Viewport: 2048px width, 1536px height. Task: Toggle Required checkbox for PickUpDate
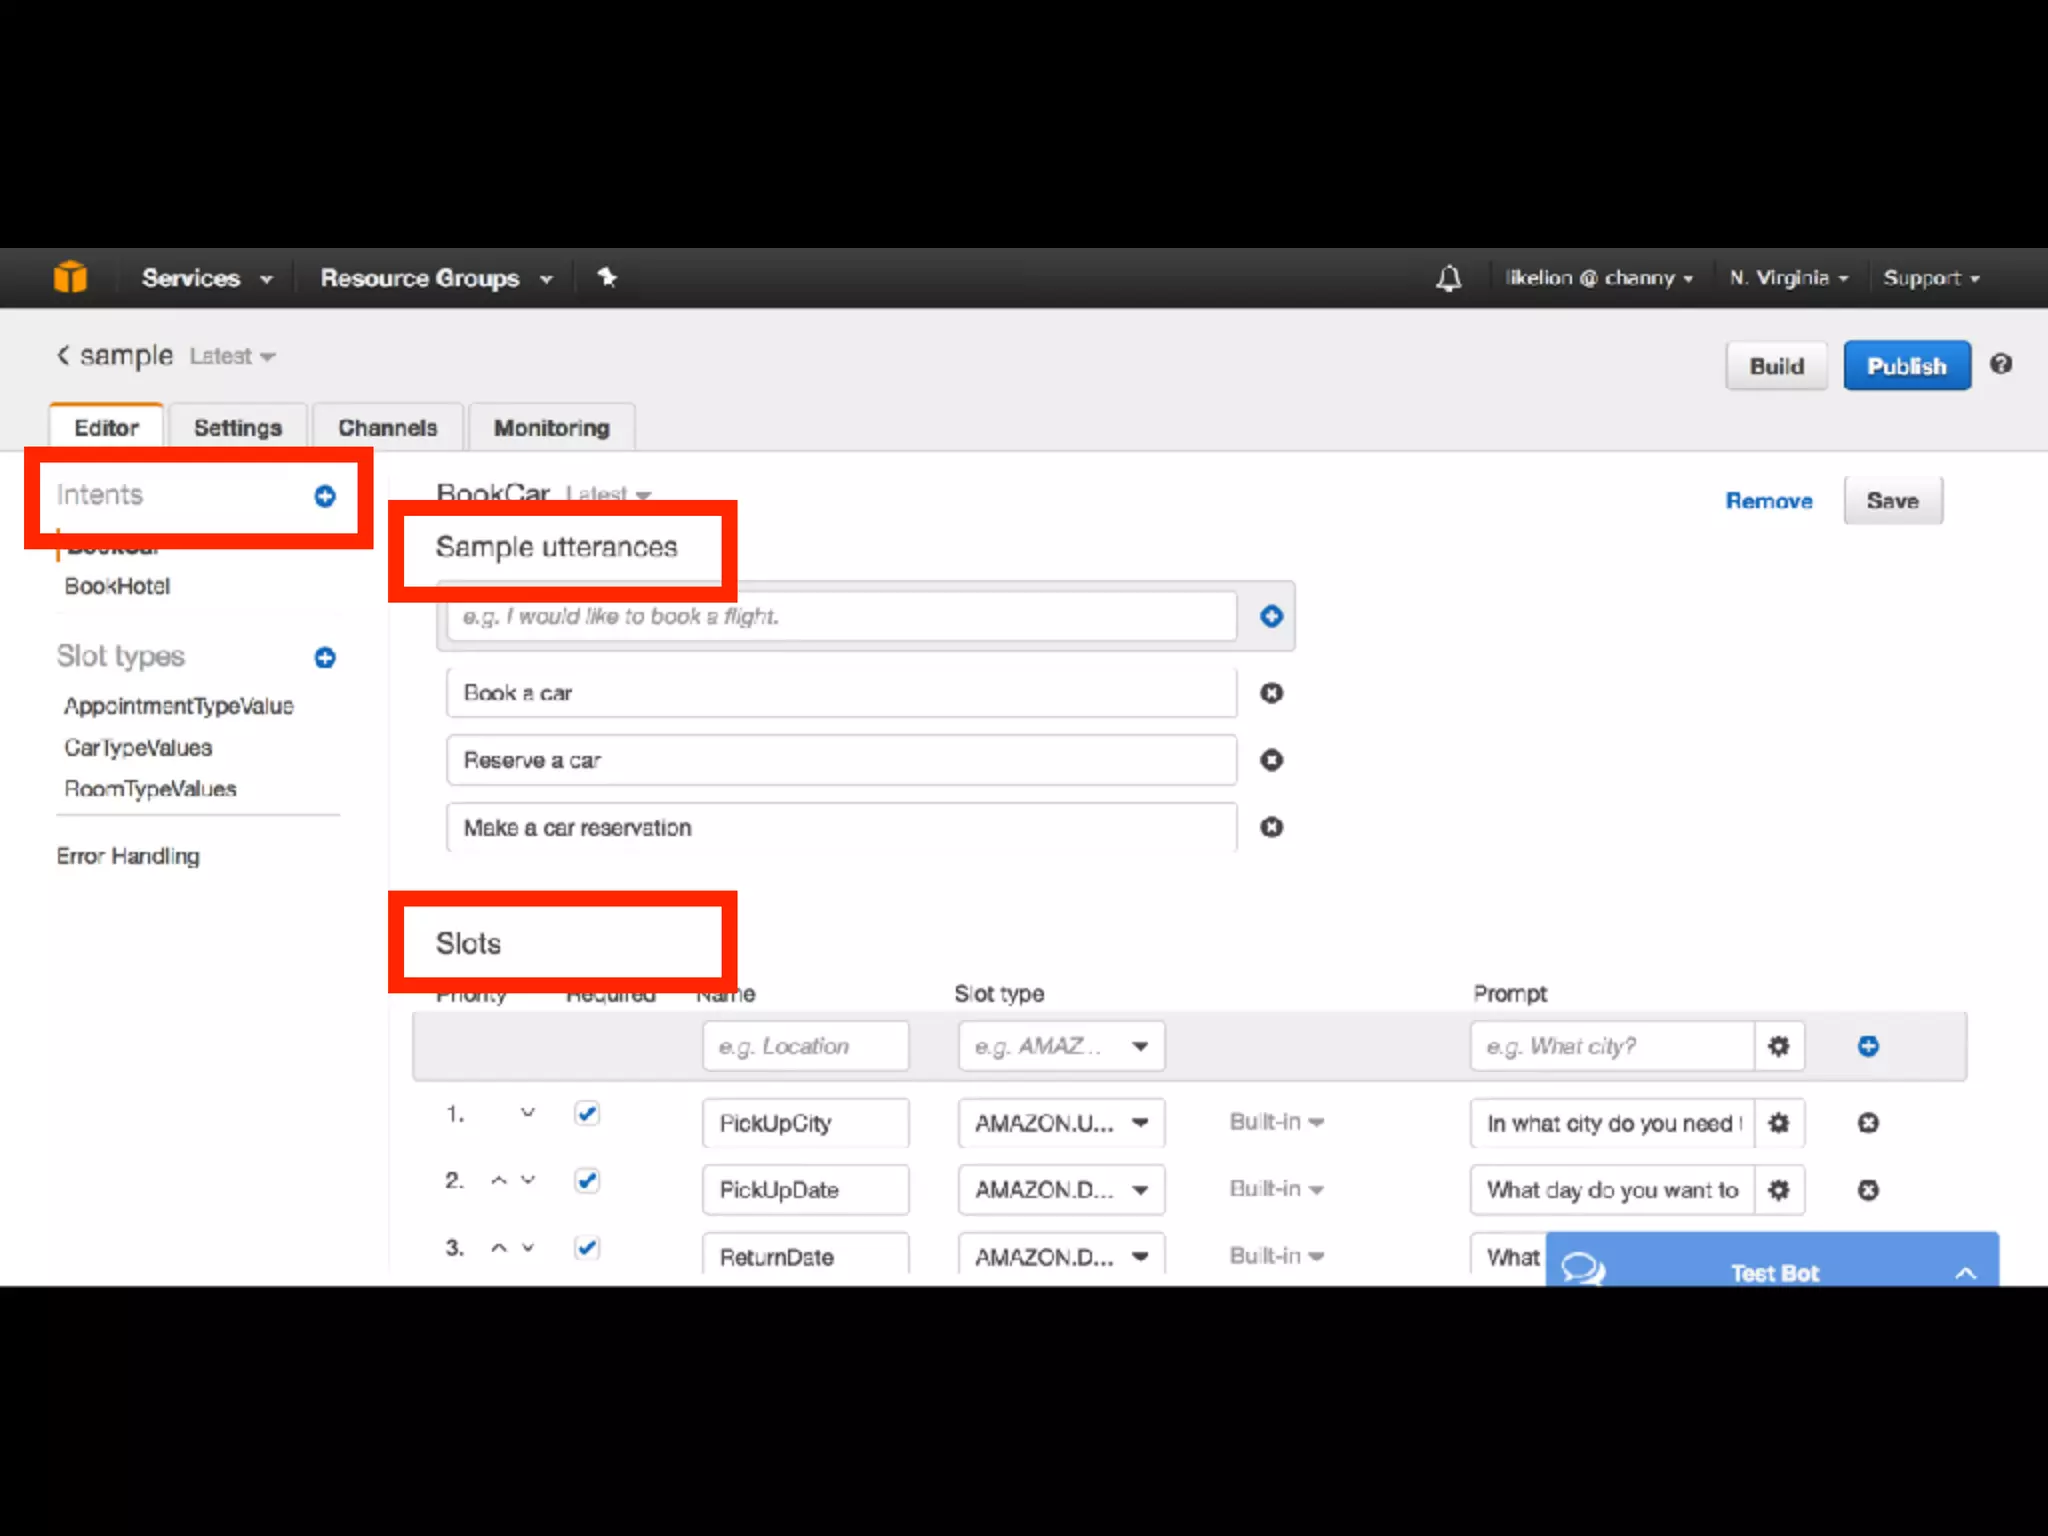point(587,1180)
